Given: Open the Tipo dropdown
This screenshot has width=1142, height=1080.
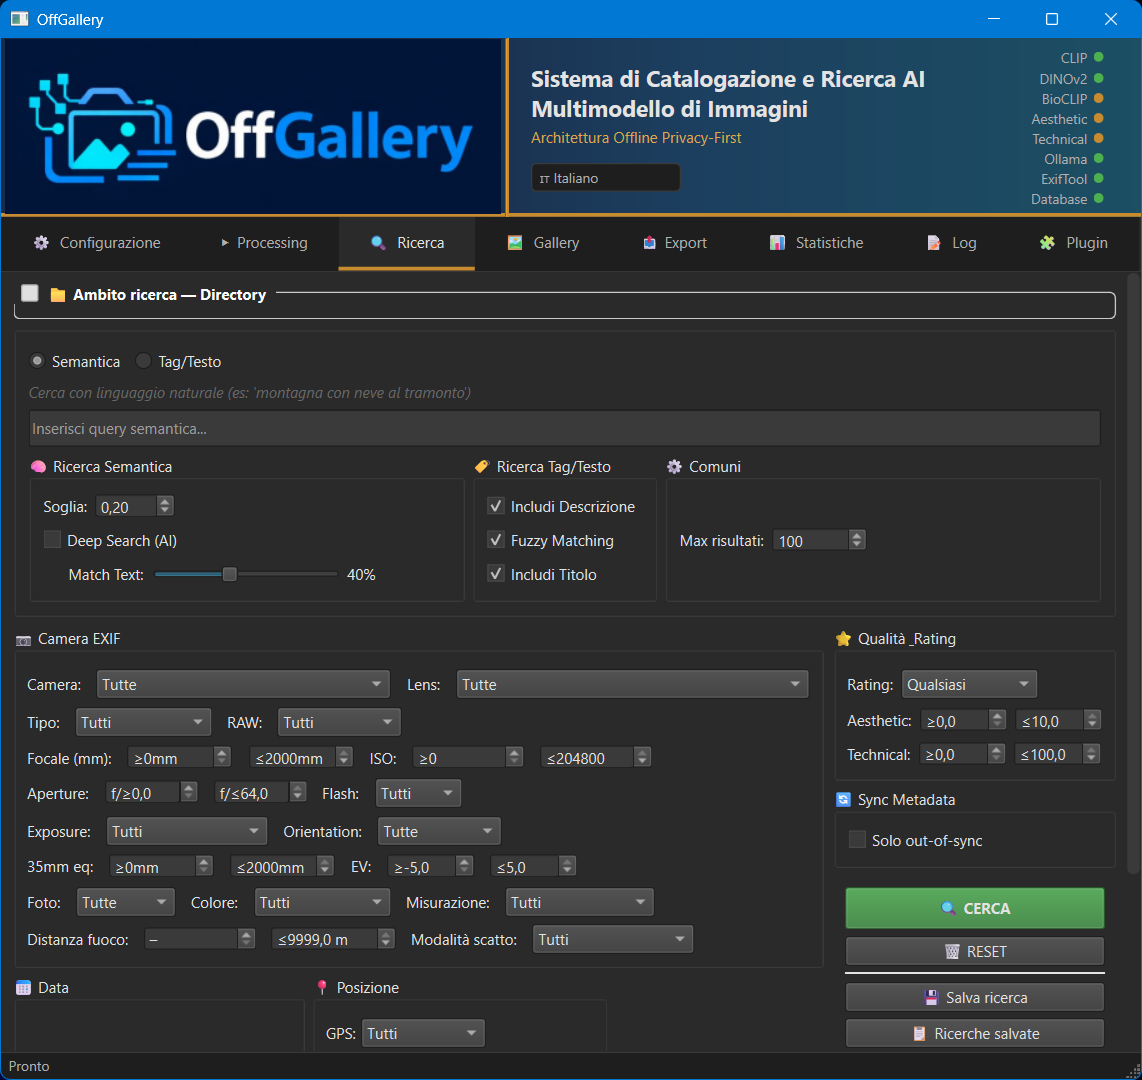Looking at the screenshot, I should pyautogui.click(x=143, y=722).
